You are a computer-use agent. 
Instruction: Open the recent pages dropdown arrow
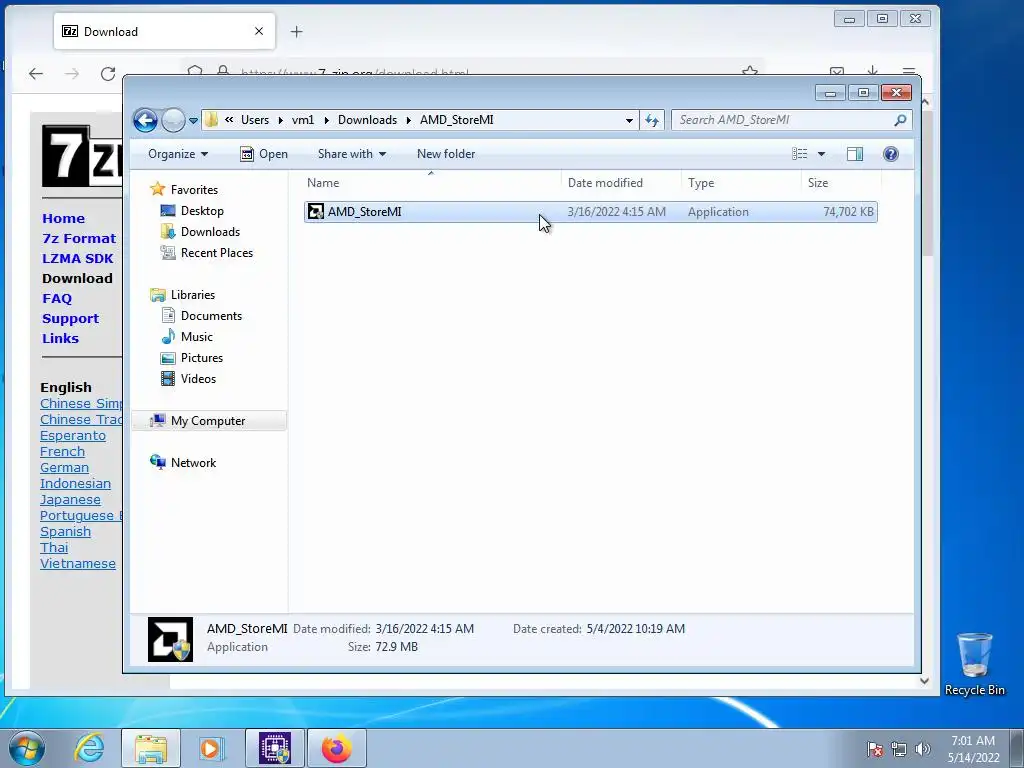[x=193, y=121]
